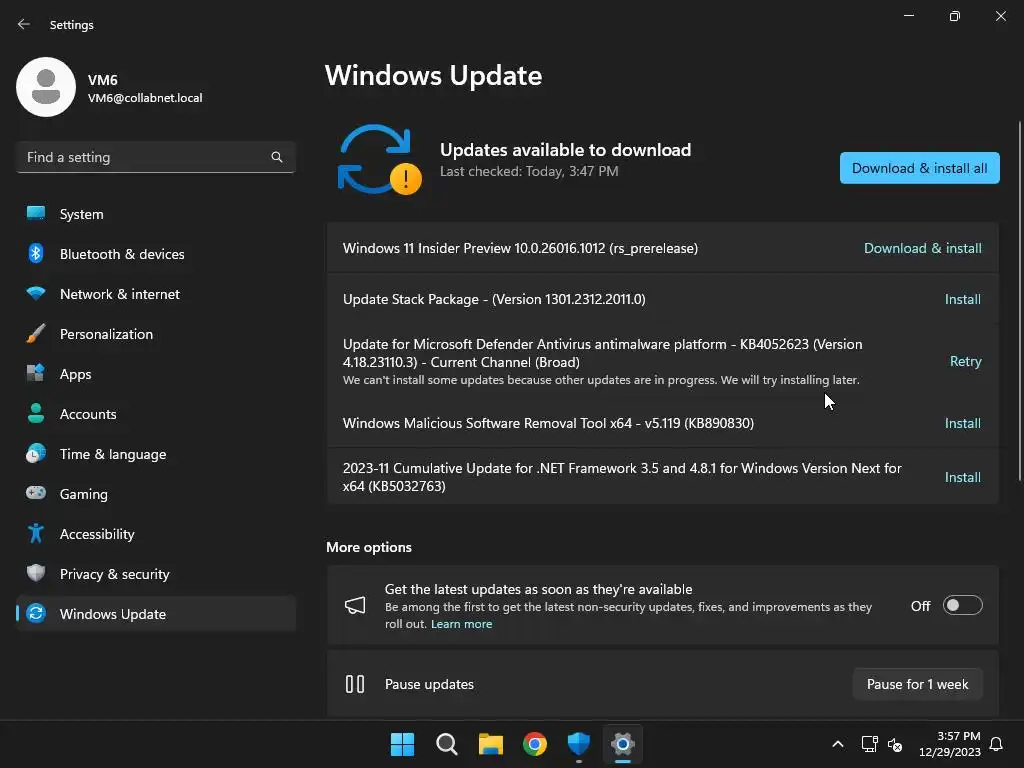Click the network status tray icon
Image resolution: width=1024 pixels, height=768 pixels.
tap(869, 744)
